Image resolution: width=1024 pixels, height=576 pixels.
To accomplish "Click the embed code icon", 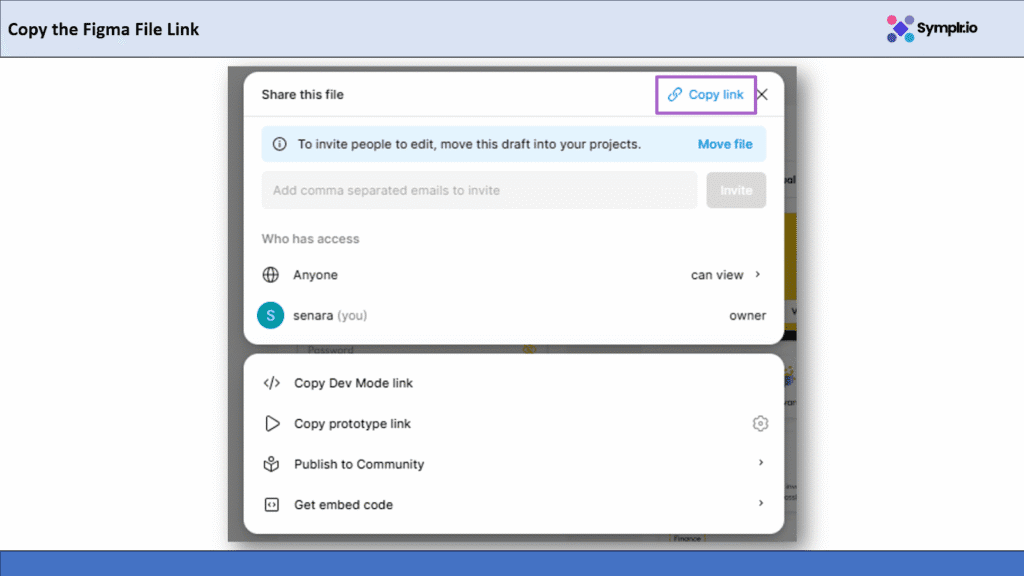I will pos(271,505).
